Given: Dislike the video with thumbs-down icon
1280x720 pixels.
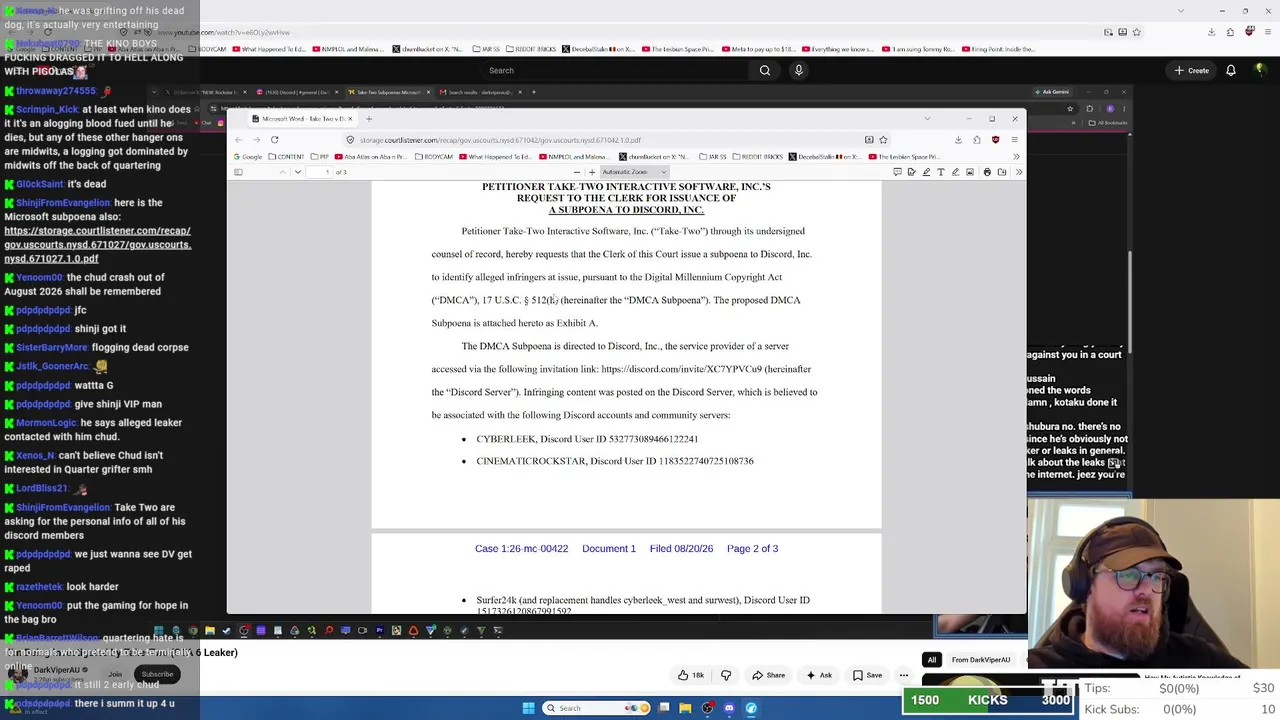Looking at the screenshot, I should [726, 675].
